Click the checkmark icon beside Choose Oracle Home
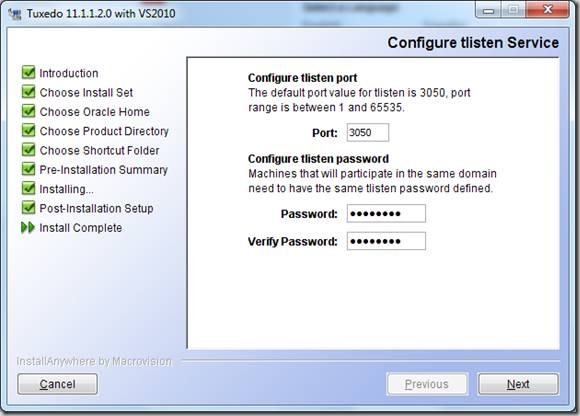 point(28,111)
